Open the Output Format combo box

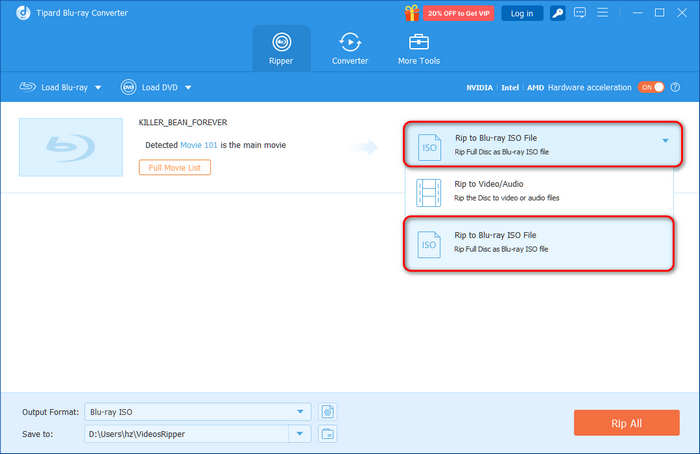tap(197, 412)
